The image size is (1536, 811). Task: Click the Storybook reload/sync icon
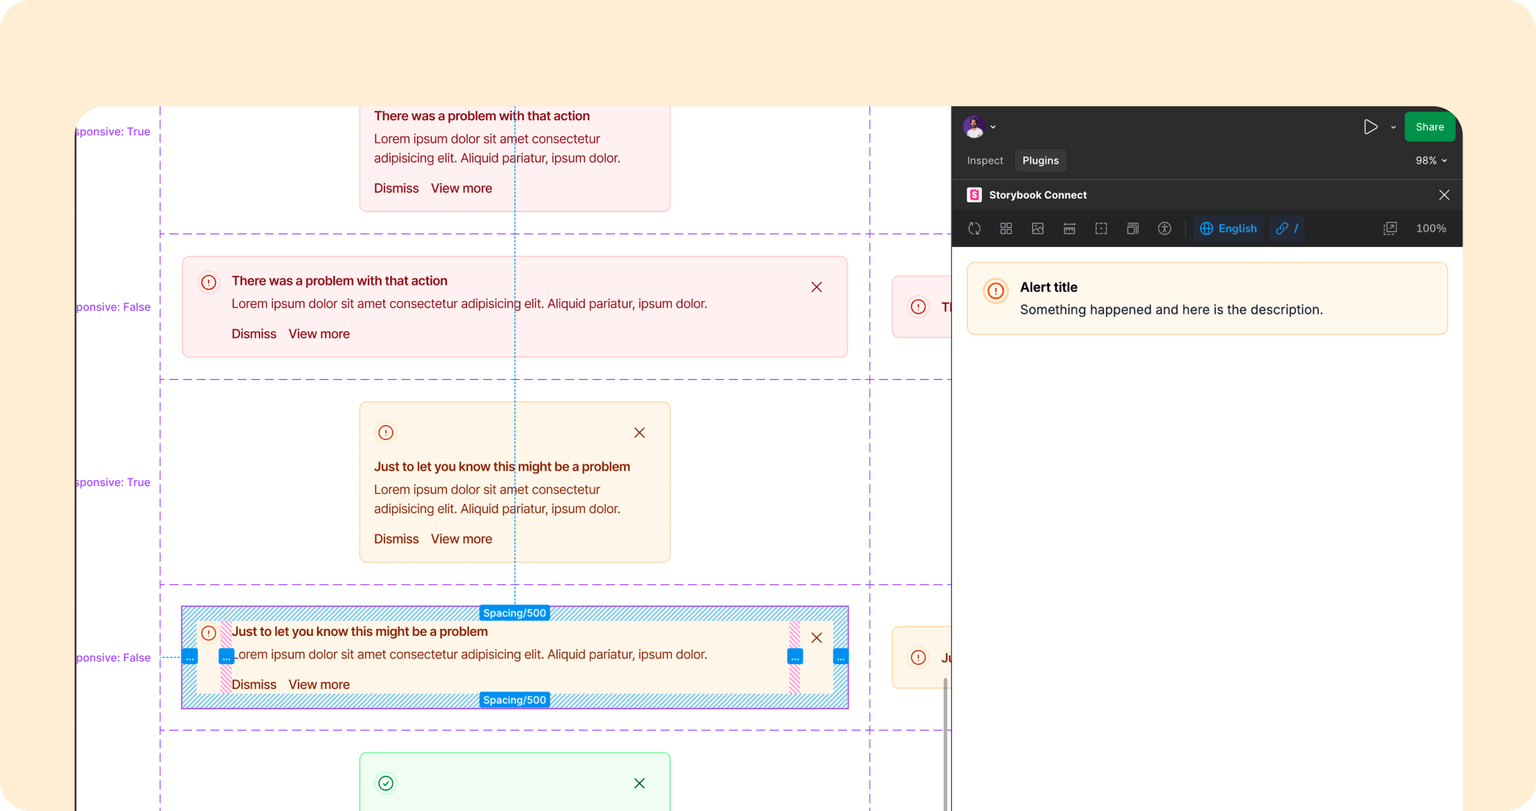(x=974, y=228)
